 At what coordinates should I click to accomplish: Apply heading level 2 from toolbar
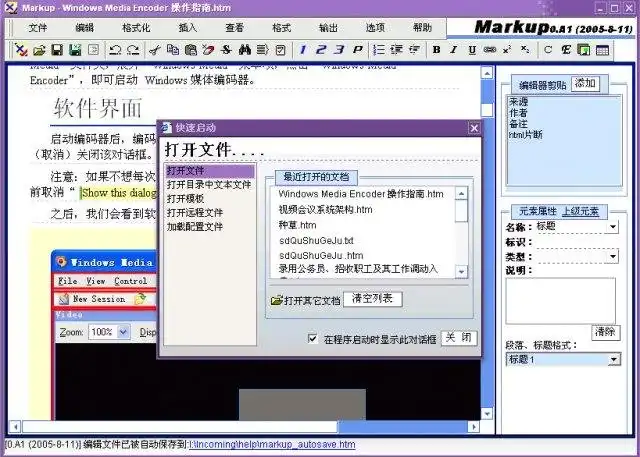point(321,50)
